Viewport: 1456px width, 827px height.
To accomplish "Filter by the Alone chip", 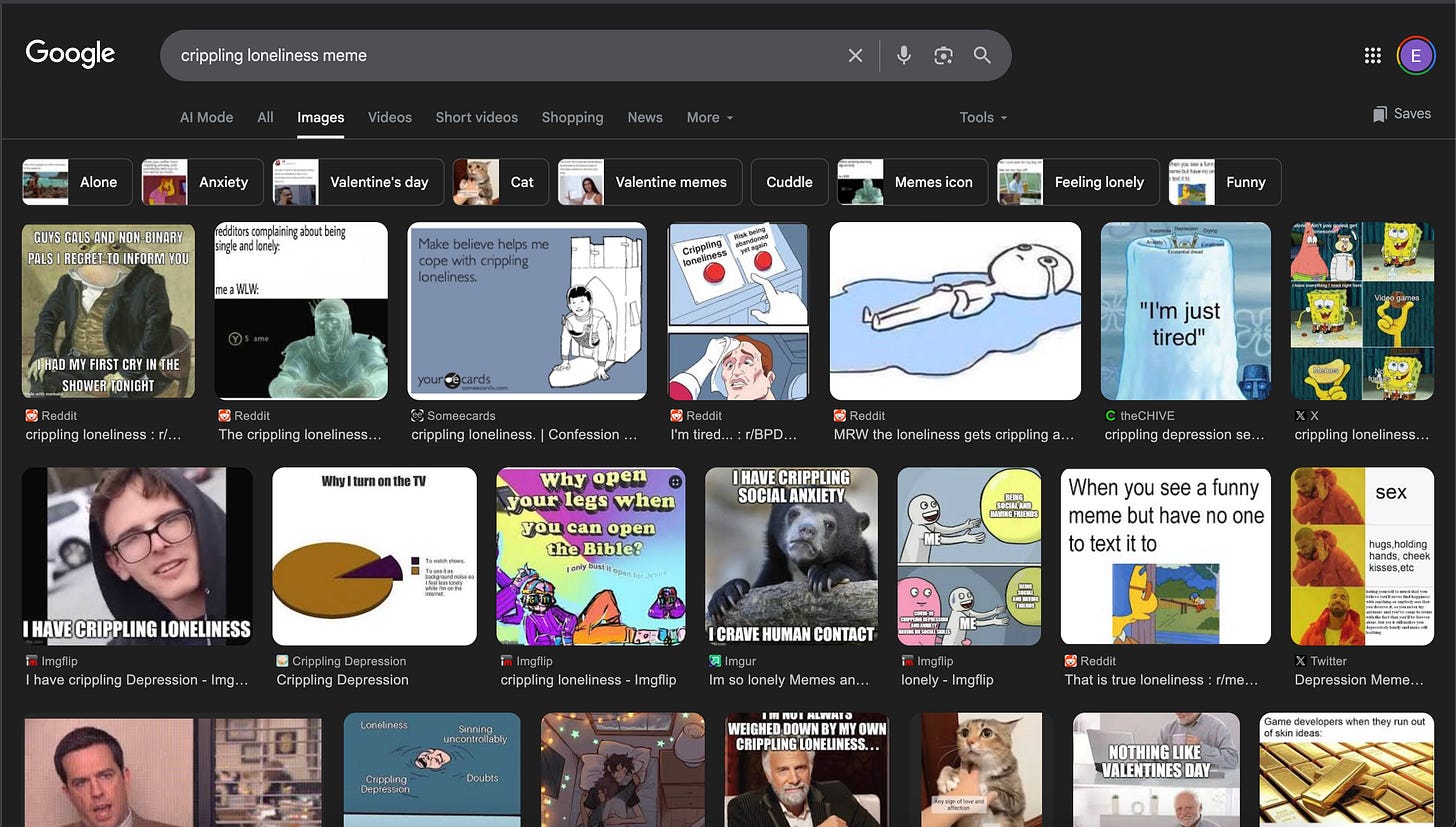I will (77, 182).
